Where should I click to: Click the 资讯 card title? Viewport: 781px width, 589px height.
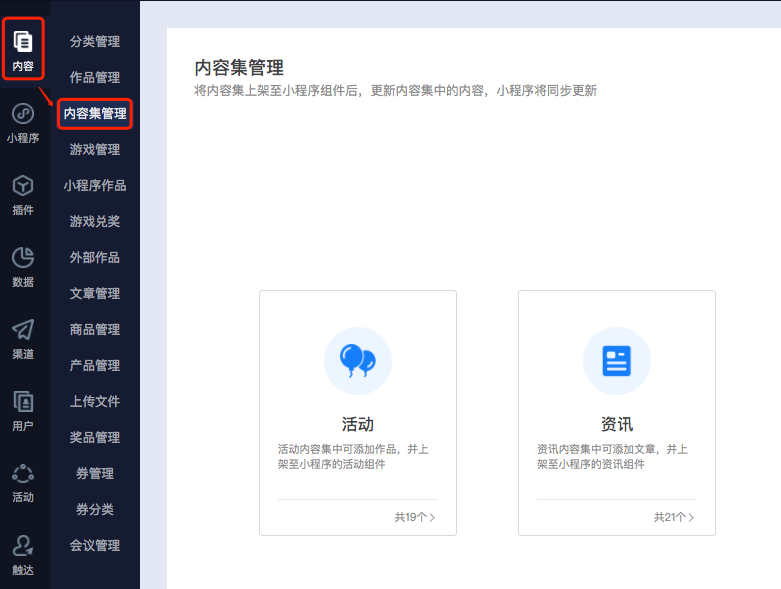click(x=617, y=424)
